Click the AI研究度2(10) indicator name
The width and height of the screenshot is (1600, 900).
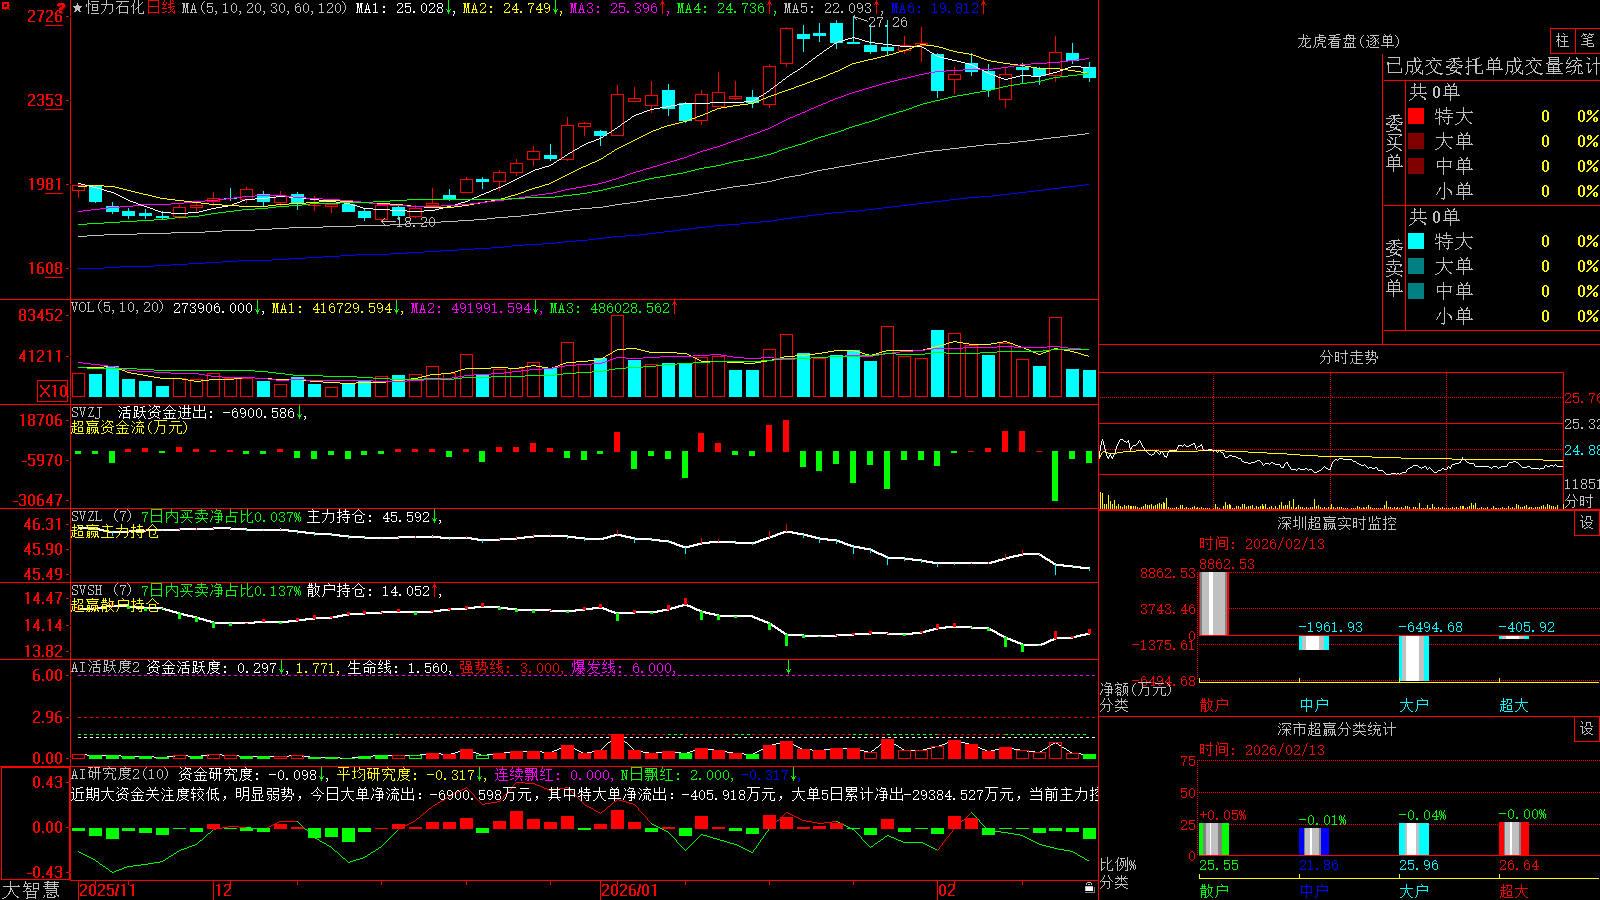tap(121, 774)
